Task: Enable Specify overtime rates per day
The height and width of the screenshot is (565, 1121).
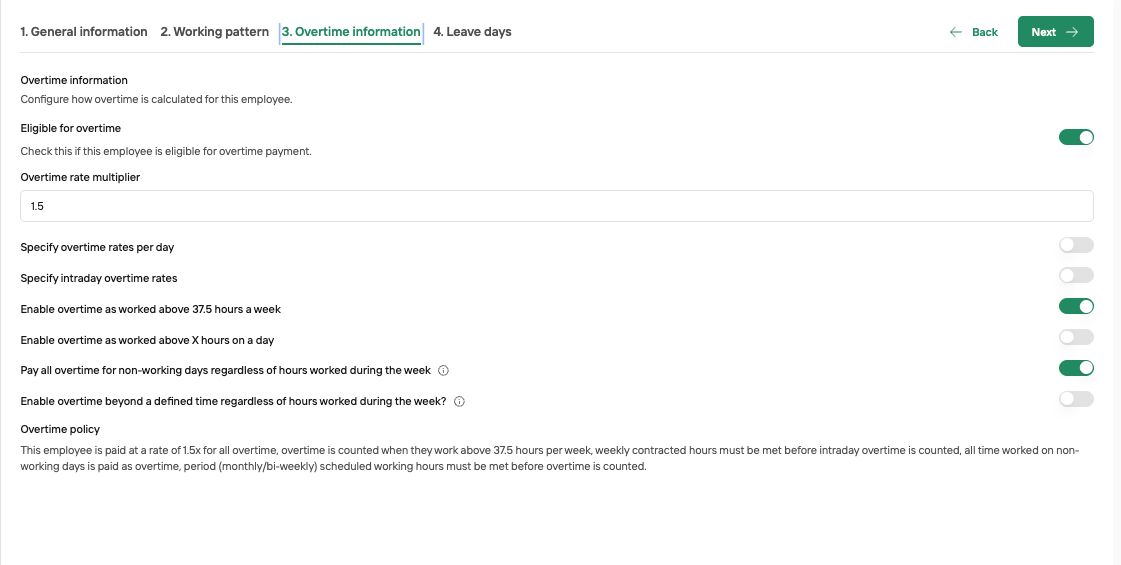Action: pos(1076,245)
